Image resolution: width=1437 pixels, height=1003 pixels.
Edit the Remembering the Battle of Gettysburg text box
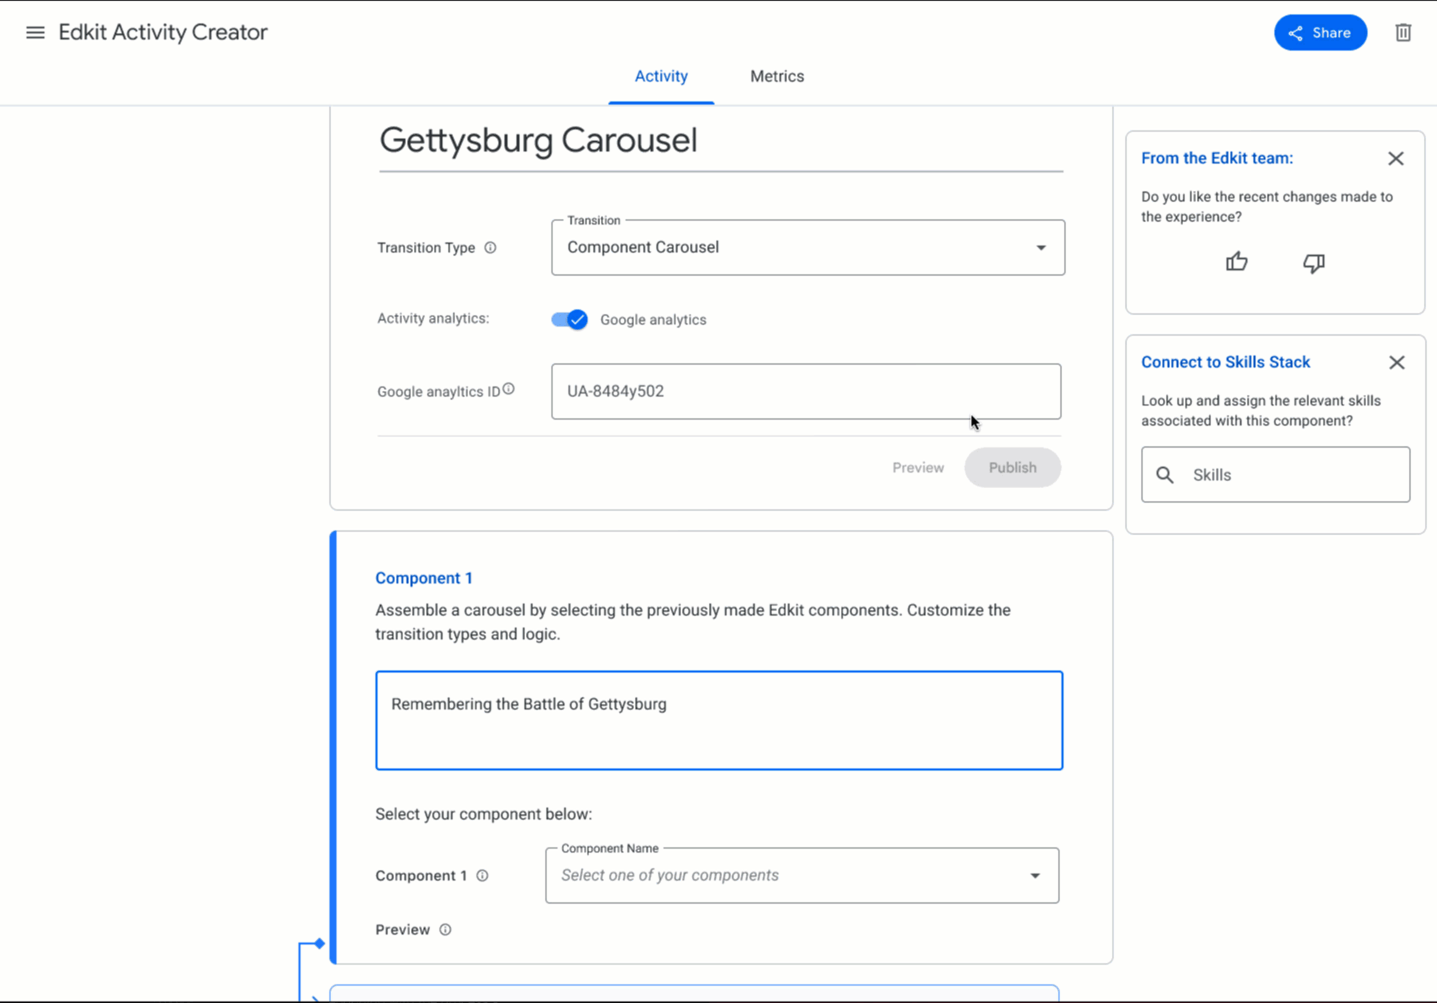tap(719, 720)
